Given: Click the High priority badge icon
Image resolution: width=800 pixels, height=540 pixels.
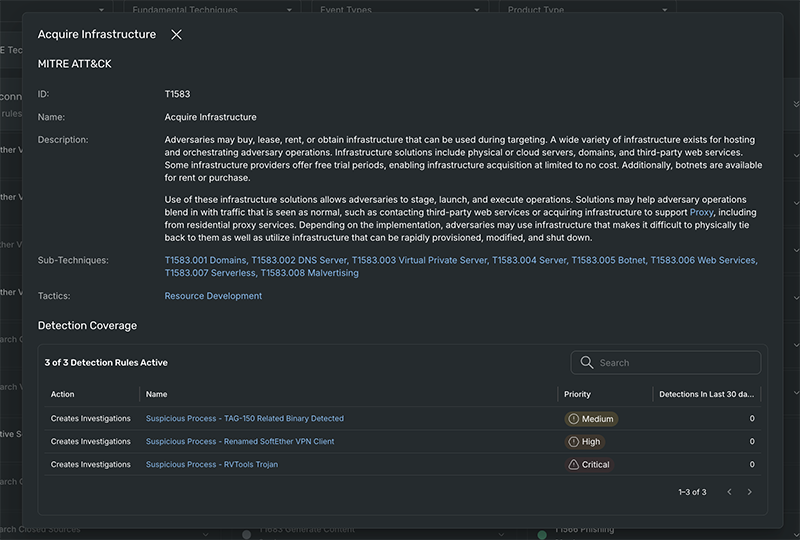Looking at the screenshot, I should (x=573, y=442).
